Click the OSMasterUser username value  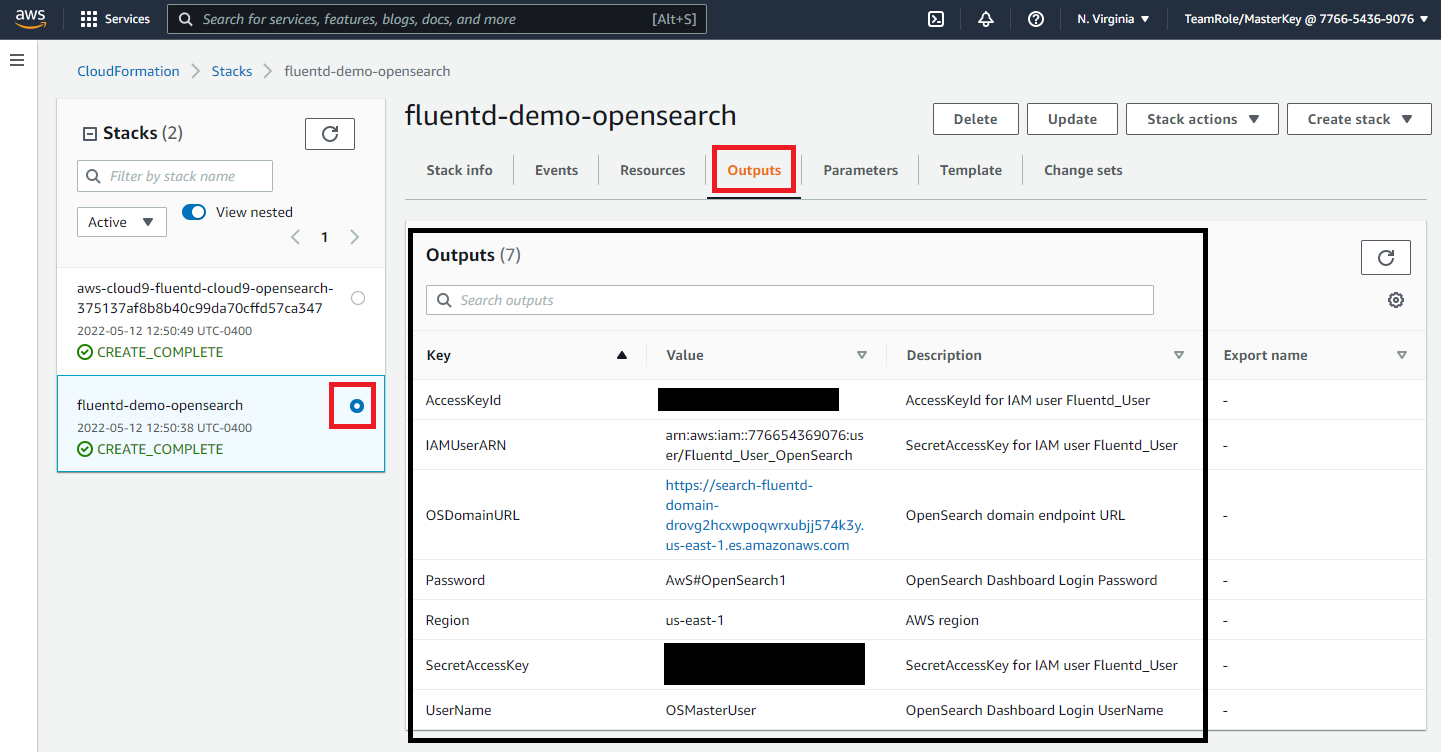[711, 710]
